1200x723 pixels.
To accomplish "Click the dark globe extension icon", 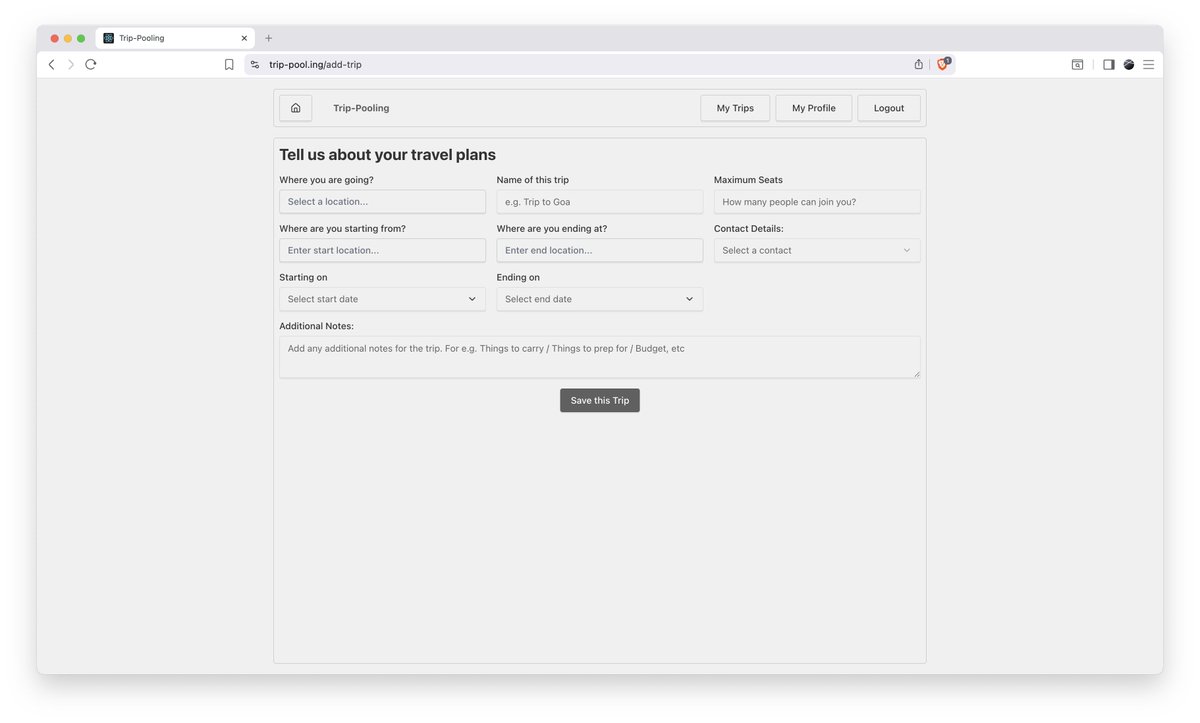I will 1128,63.
